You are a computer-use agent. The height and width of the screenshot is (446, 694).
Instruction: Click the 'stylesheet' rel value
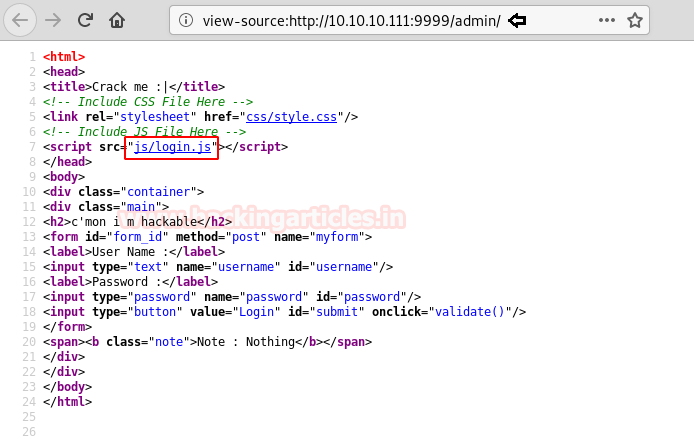[x=155, y=117]
